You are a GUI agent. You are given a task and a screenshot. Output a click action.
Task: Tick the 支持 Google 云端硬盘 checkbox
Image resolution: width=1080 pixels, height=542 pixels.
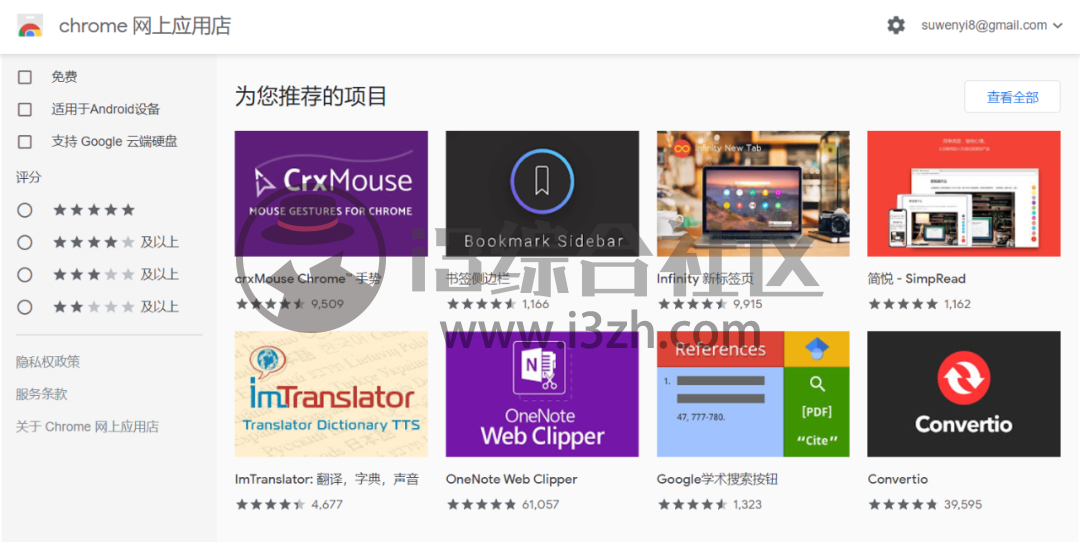coord(25,142)
